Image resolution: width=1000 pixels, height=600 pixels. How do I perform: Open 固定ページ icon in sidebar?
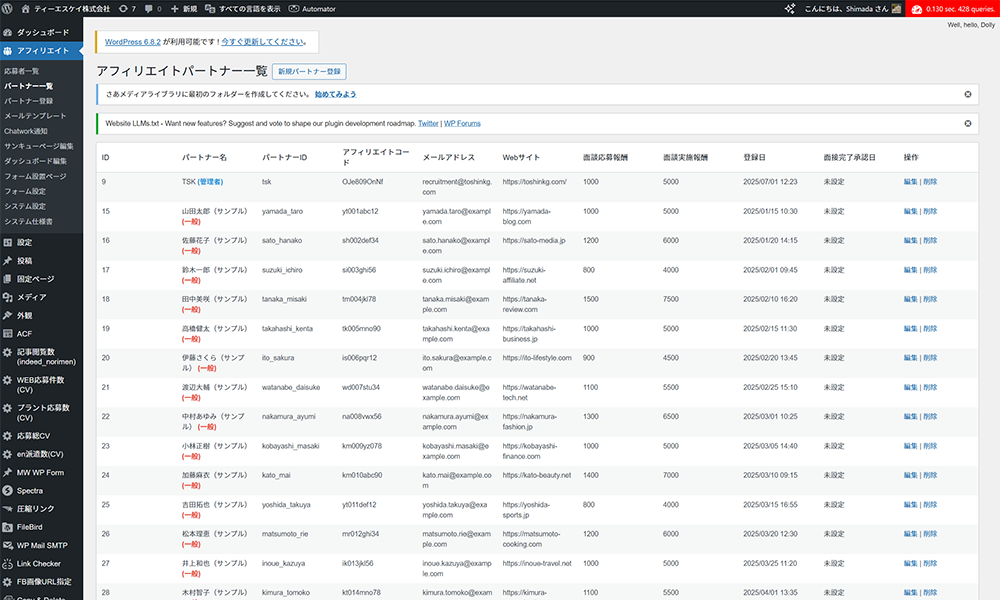tap(8, 279)
